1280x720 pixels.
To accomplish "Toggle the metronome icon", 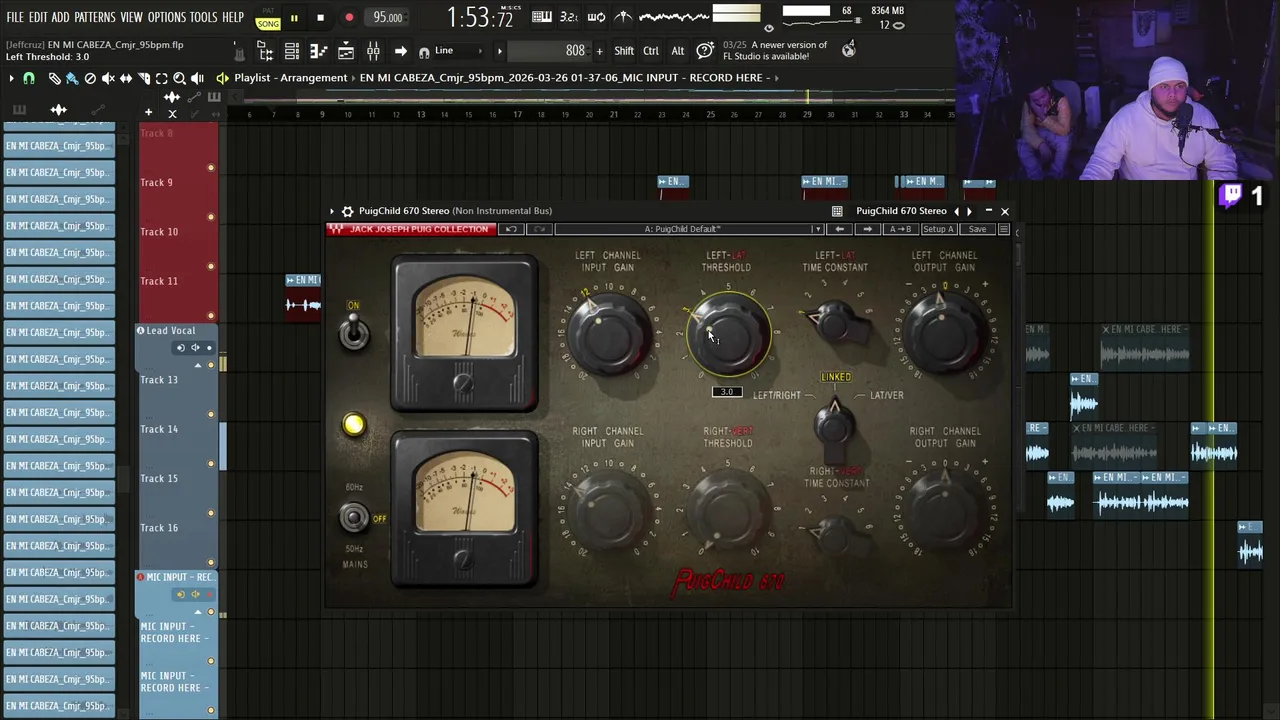I will 622,17.
